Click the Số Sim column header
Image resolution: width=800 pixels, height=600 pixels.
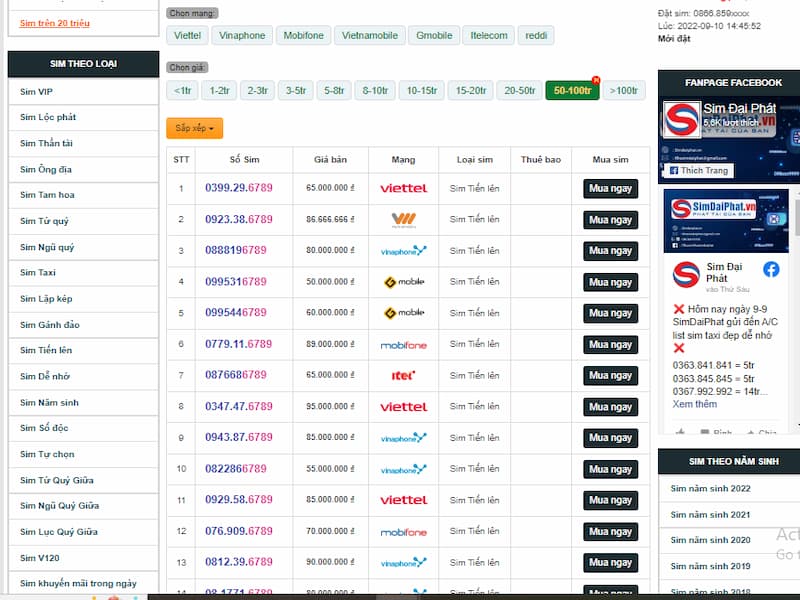pyautogui.click(x=244, y=160)
